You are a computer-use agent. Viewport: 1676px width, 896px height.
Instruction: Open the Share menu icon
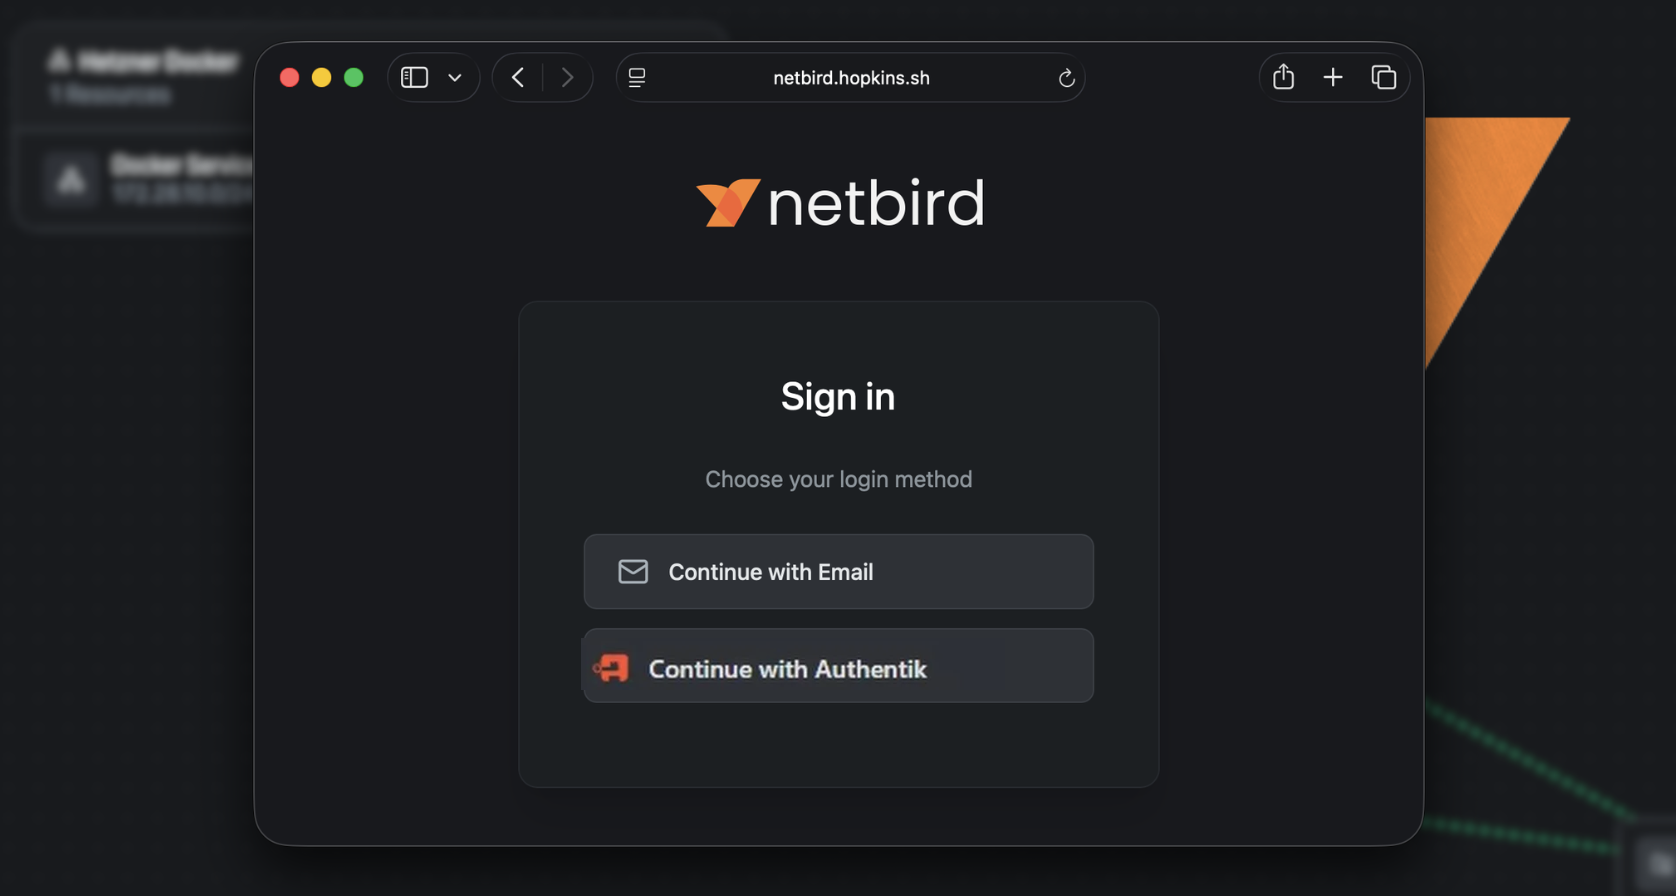point(1283,77)
